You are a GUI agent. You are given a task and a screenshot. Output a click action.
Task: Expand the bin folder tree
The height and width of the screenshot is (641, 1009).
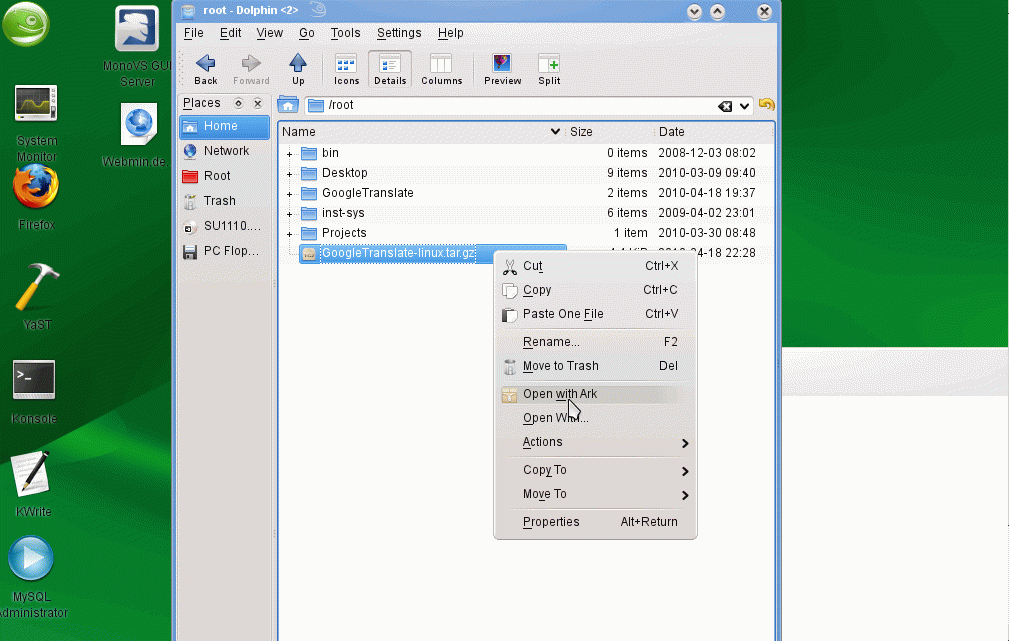pos(290,154)
